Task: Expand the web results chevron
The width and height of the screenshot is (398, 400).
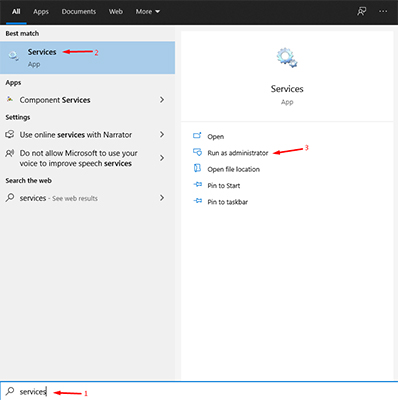Action: click(x=162, y=198)
